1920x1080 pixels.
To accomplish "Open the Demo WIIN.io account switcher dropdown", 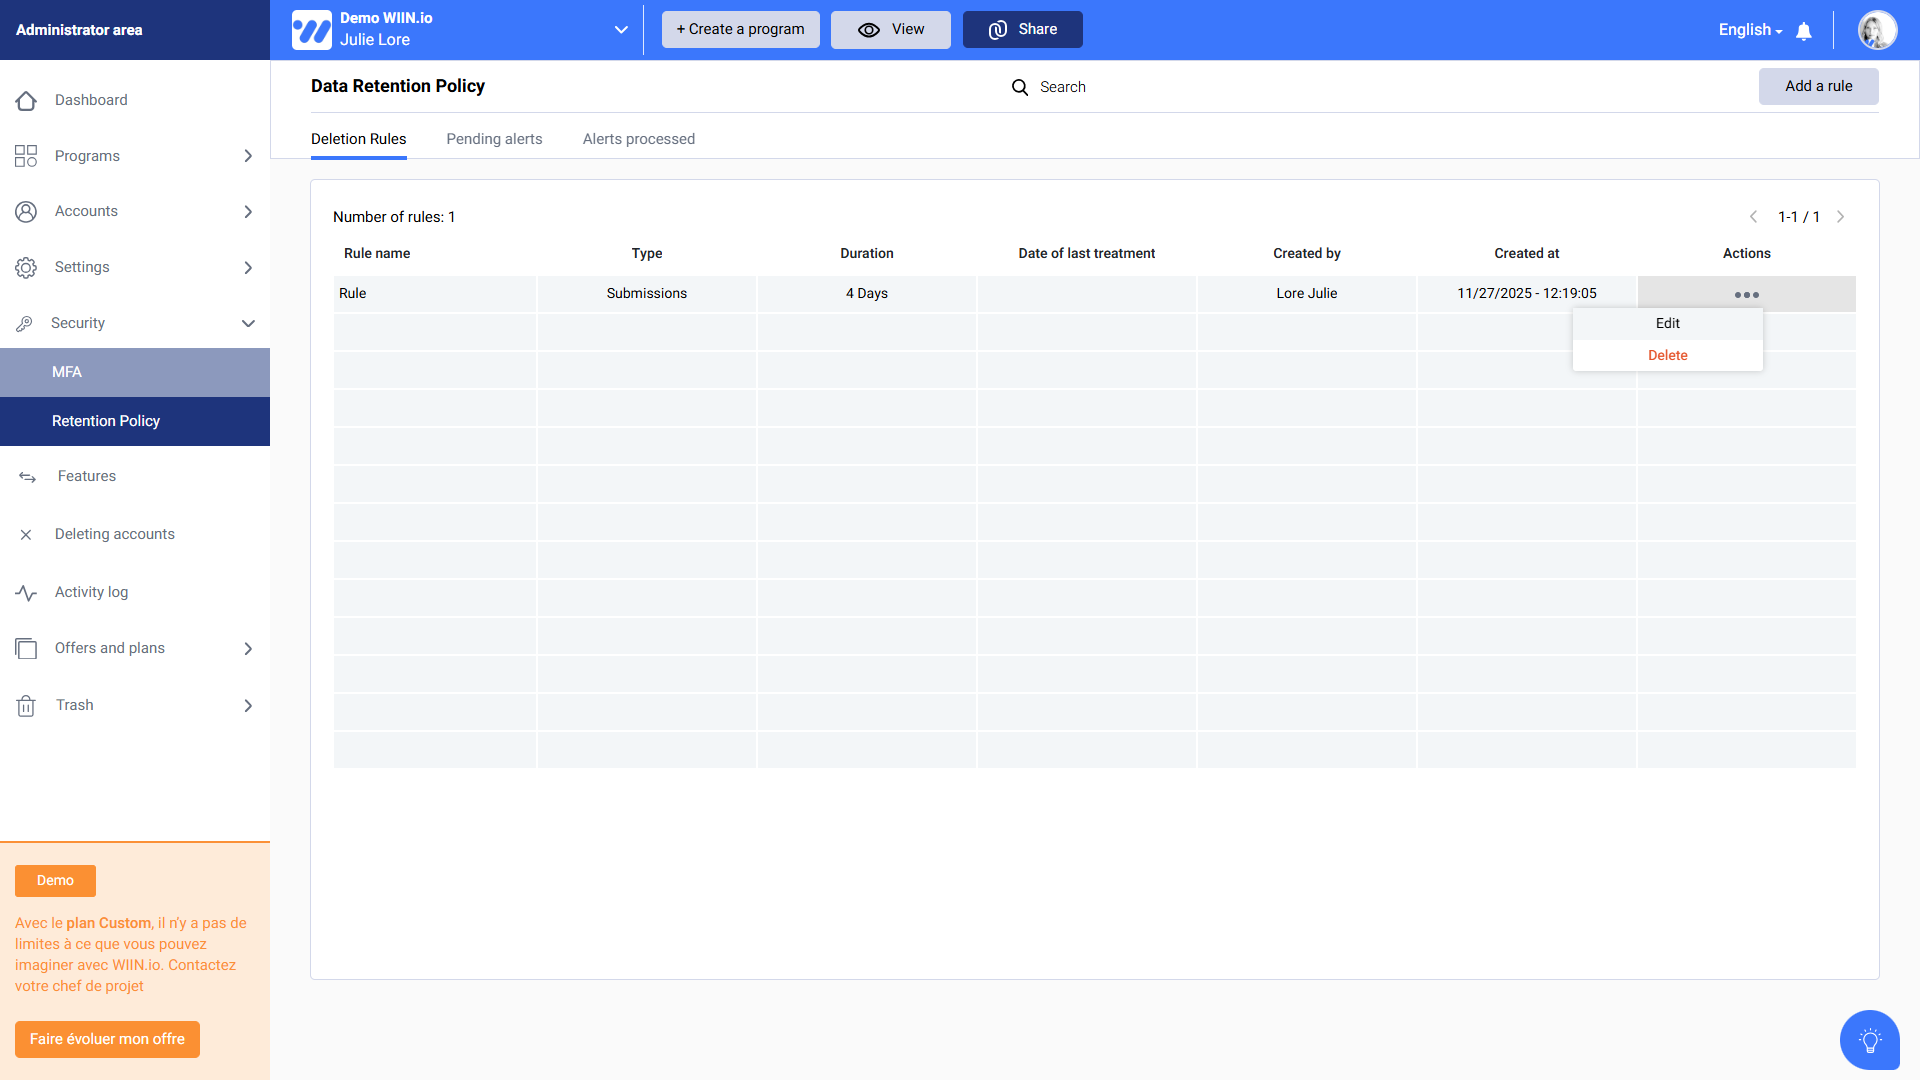I will point(621,30).
